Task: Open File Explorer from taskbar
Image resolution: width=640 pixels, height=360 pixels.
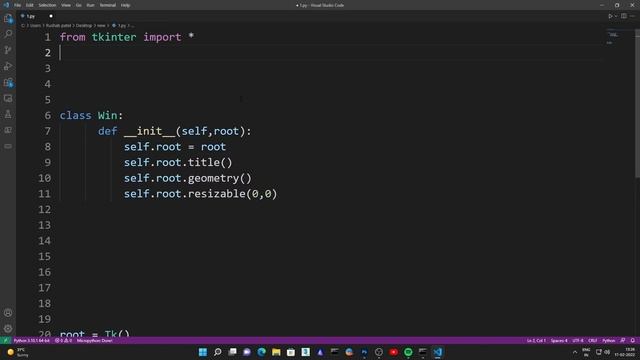Action: (276, 352)
